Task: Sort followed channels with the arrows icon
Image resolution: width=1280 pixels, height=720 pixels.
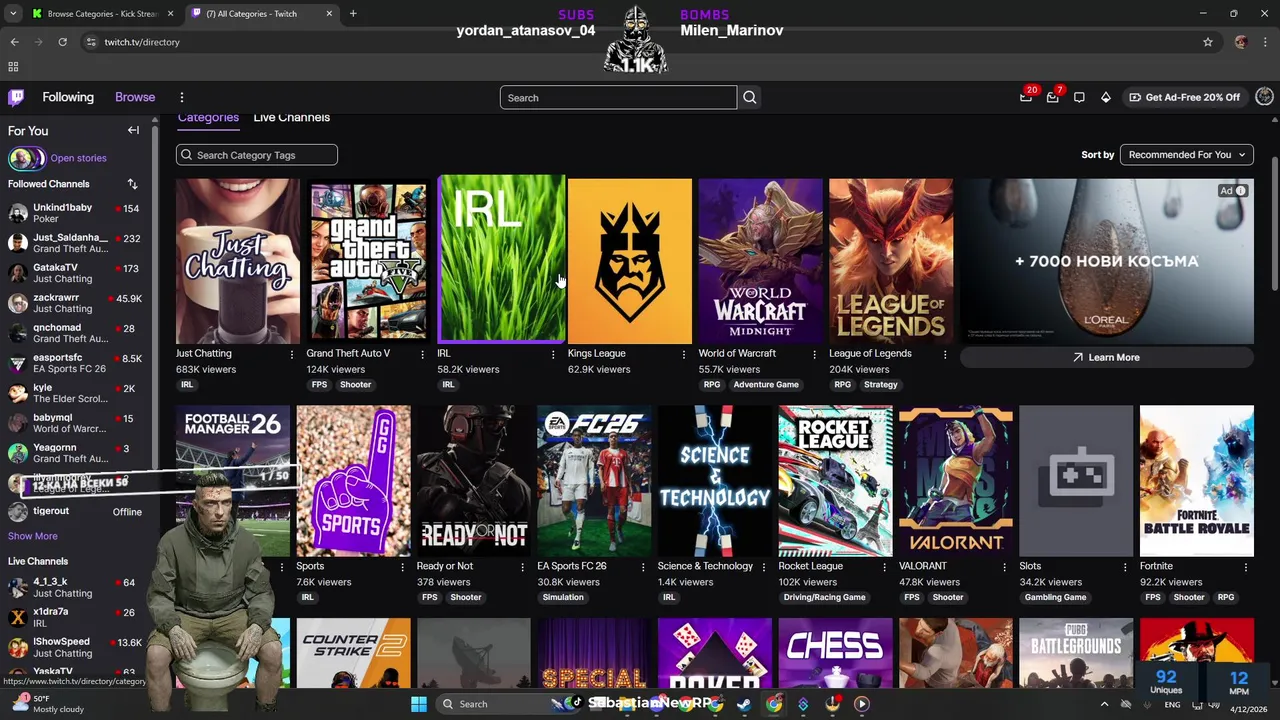Action: (x=132, y=184)
